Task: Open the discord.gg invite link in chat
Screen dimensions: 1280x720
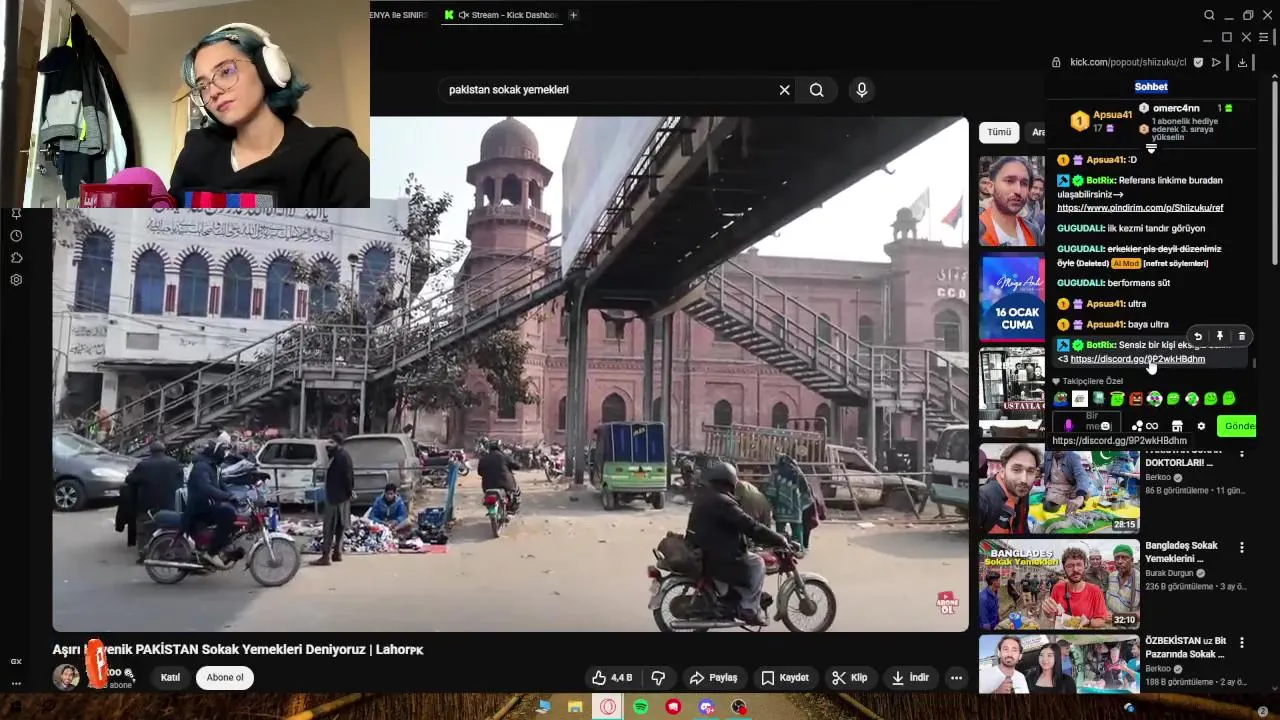Action: point(1138,359)
